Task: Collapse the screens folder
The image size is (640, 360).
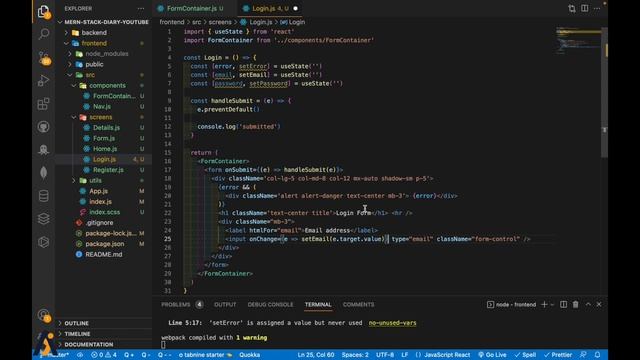Action: tap(100, 117)
